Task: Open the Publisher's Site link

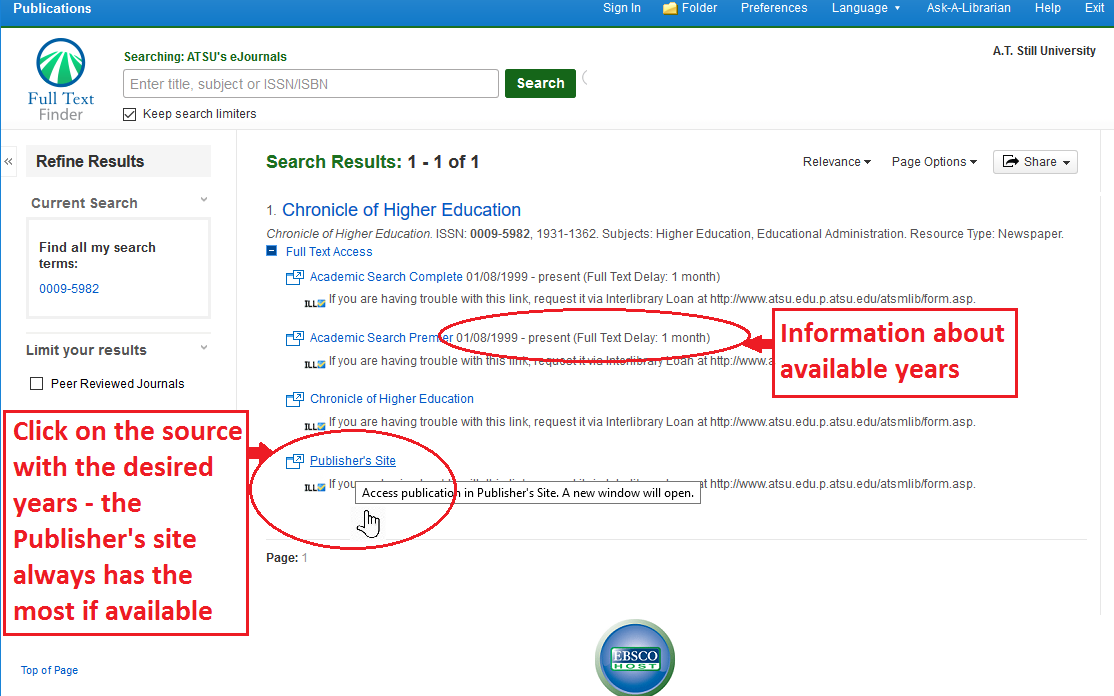Action: pyautogui.click(x=352, y=461)
